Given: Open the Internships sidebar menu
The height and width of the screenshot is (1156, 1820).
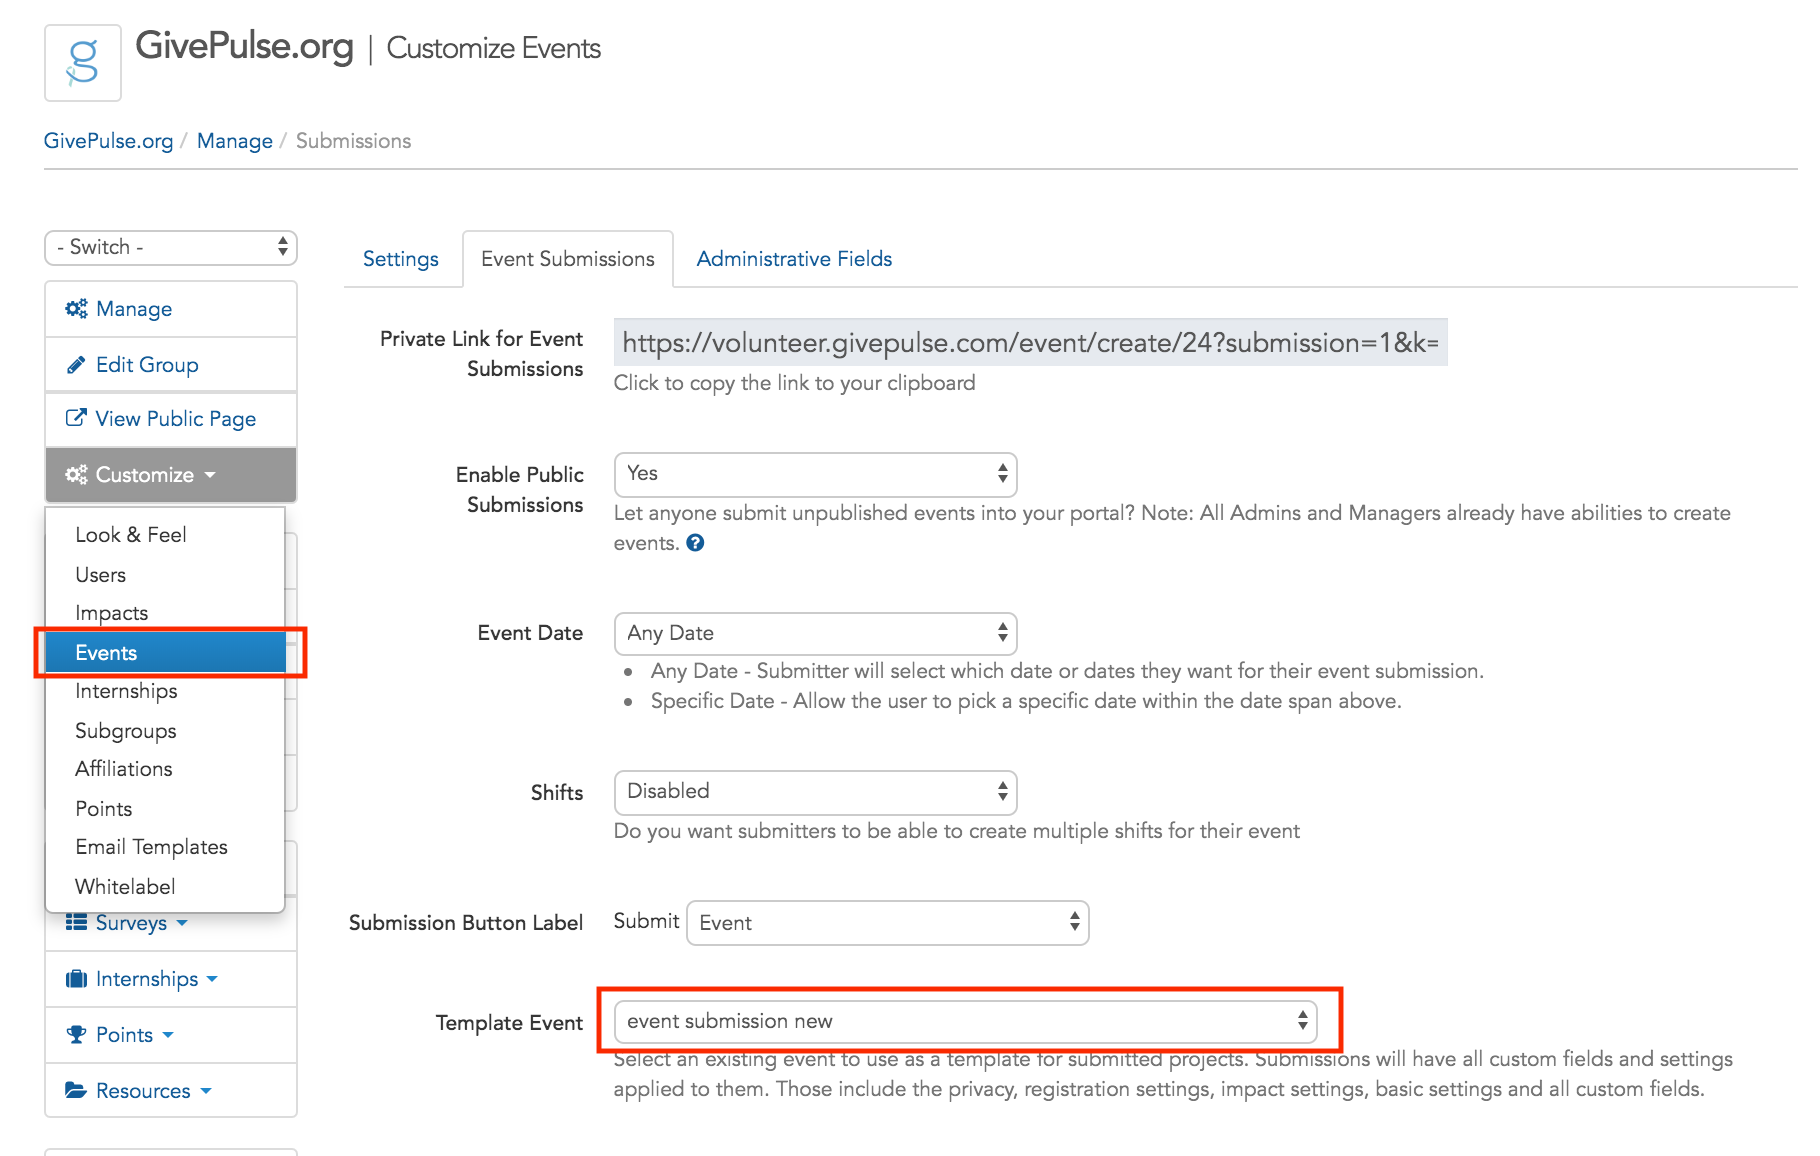Looking at the screenshot, I should coord(171,979).
